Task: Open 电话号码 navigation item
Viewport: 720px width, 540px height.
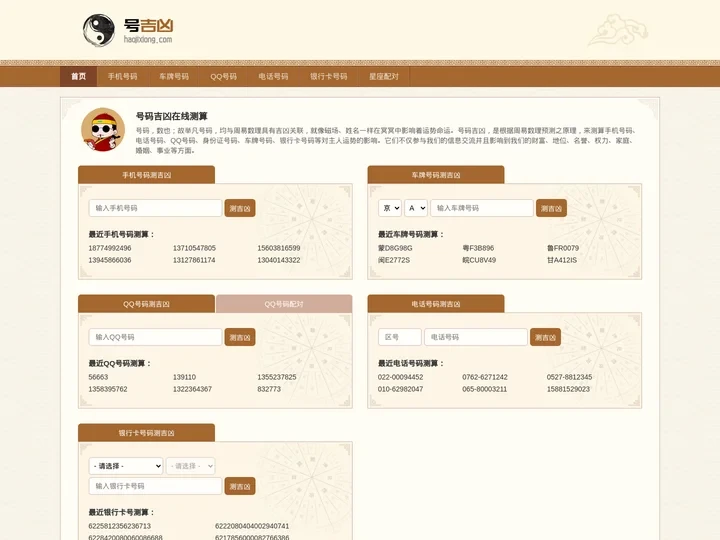Action: pos(273,76)
